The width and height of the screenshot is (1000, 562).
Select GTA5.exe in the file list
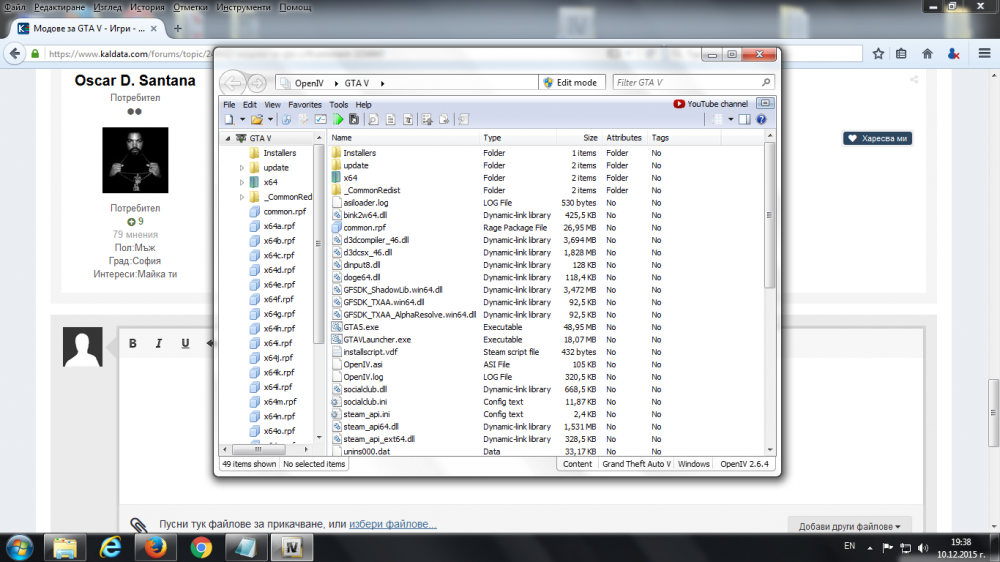click(x=361, y=327)
